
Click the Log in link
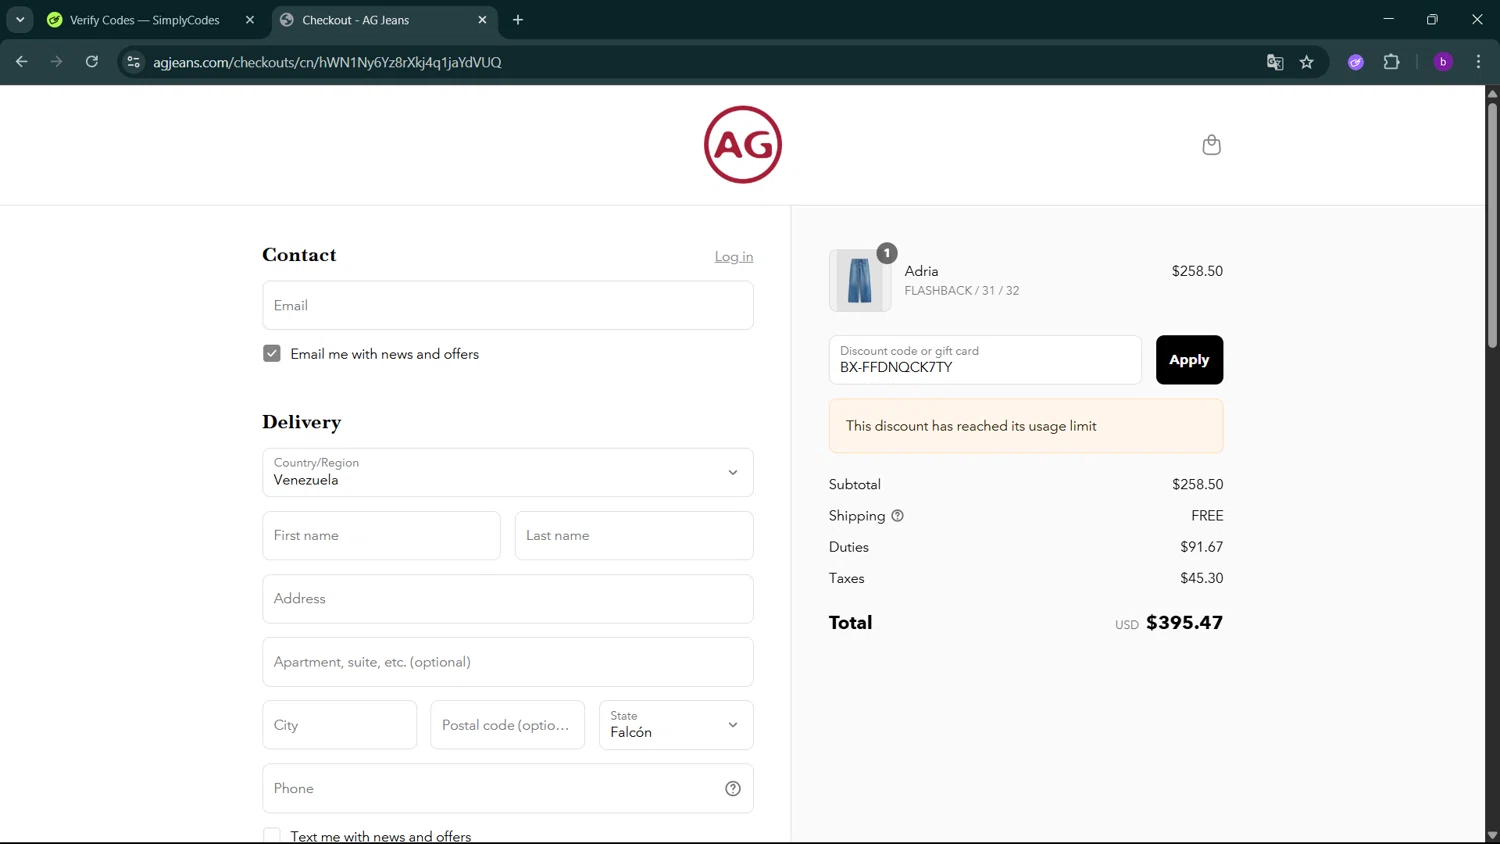click(734, 257)
